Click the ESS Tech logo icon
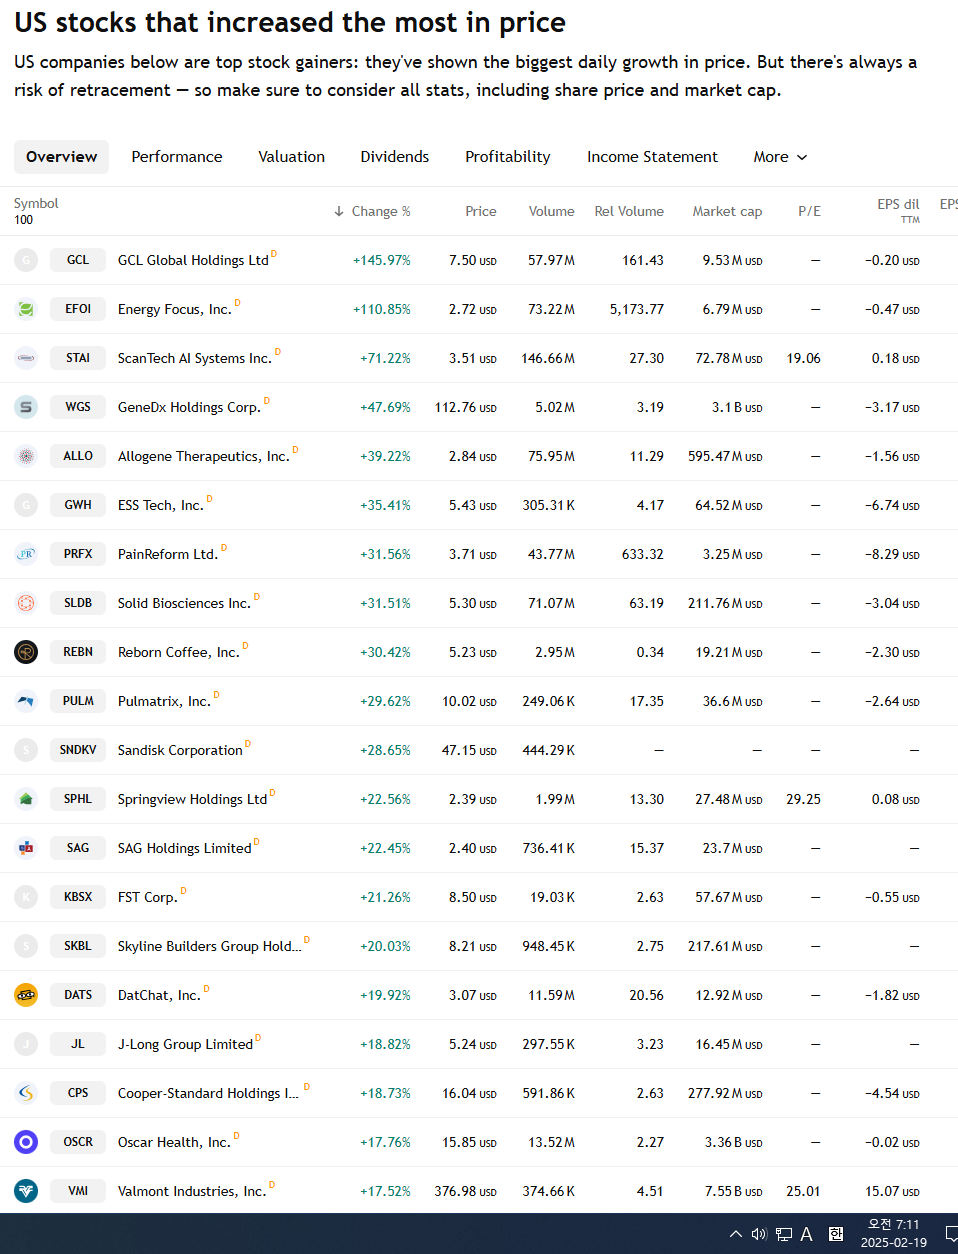This screenshot has width=958, height=1254. 26,505
